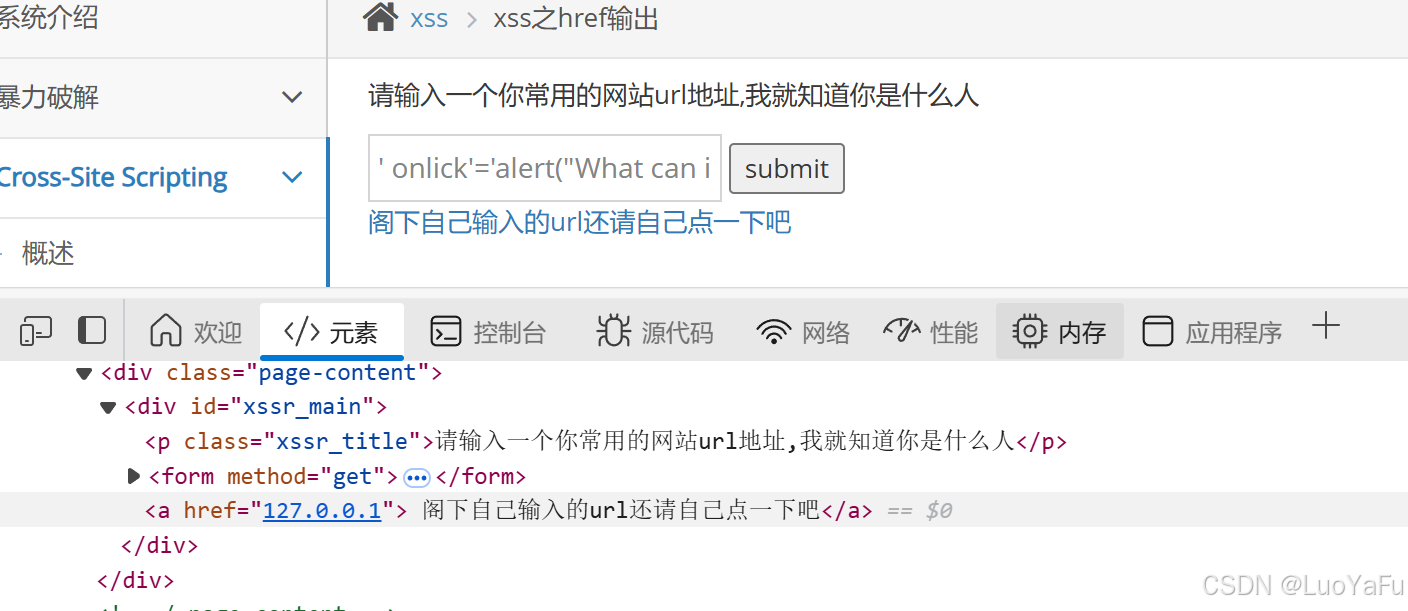Collapse the Cross-Site Scripting sidebar menu
Image resolution: width=1408 pixels, height=611 pixels.
292,177
